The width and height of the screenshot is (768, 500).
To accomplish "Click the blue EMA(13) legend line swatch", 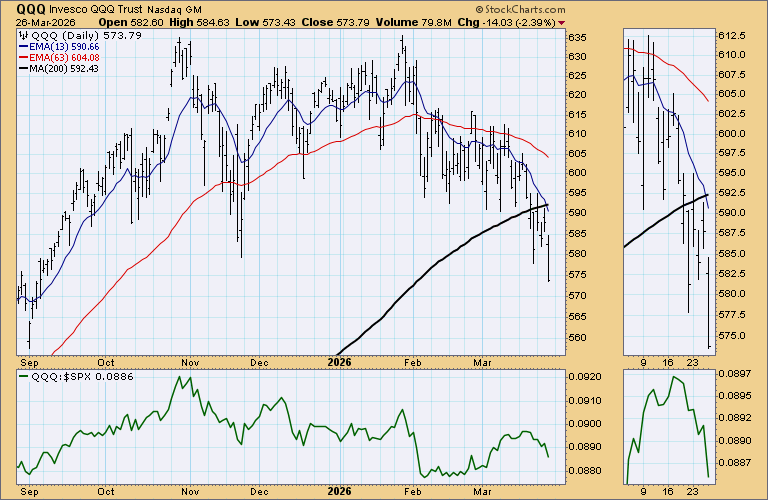I will click(24, 47).
